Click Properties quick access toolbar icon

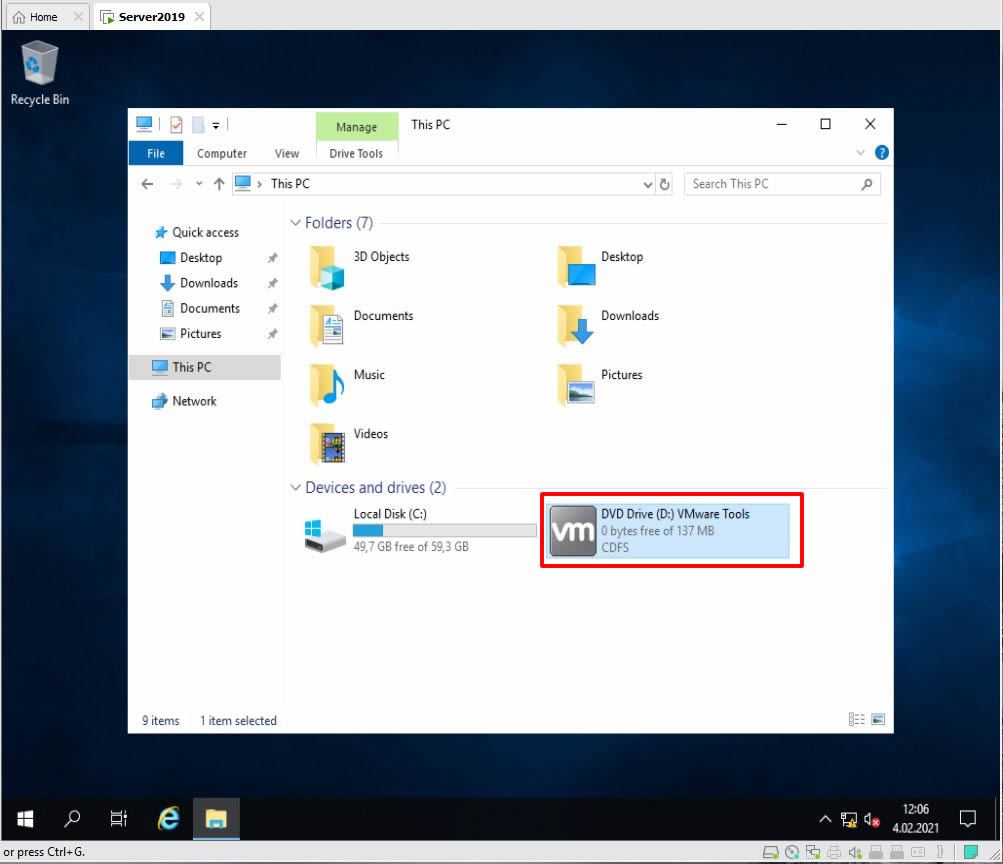pos(177,125)
